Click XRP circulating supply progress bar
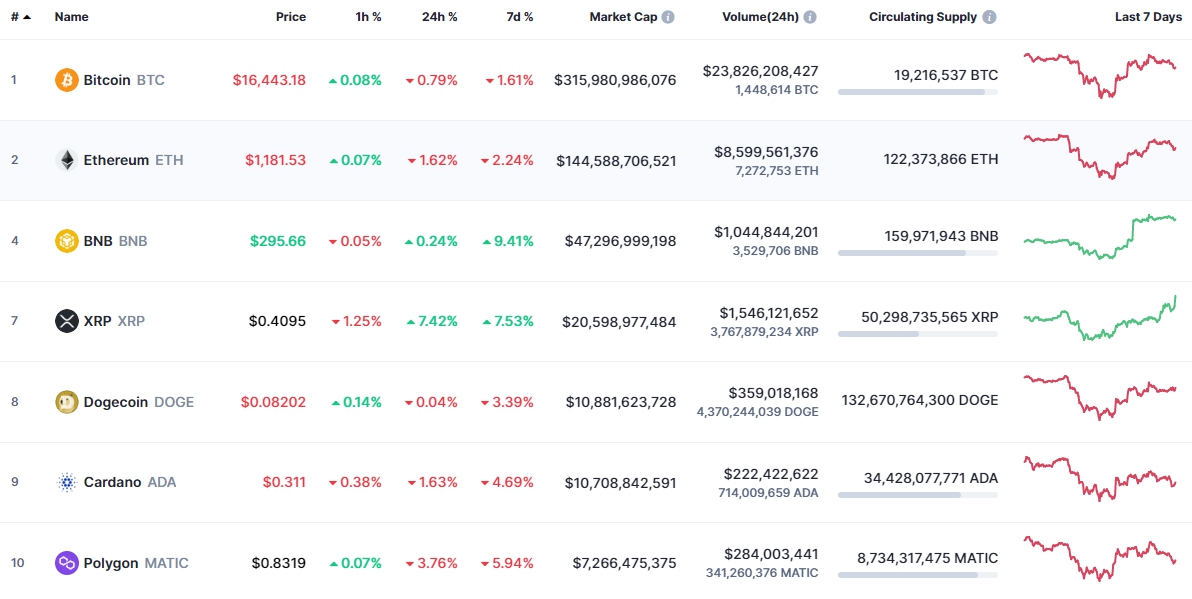Viewport: 1192px width, 599px height. pos(918,334)
